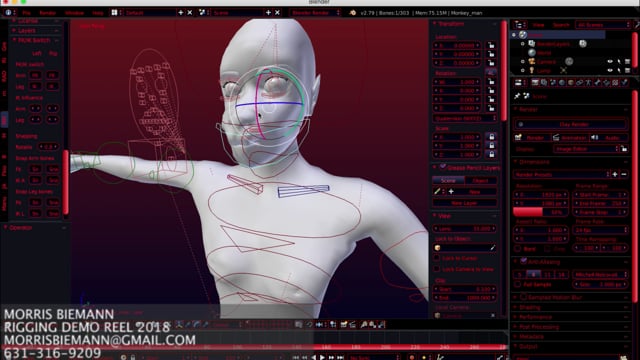Click the Animation render button
The width and height of the screenshot is (640, 360).
coord(570,138)
